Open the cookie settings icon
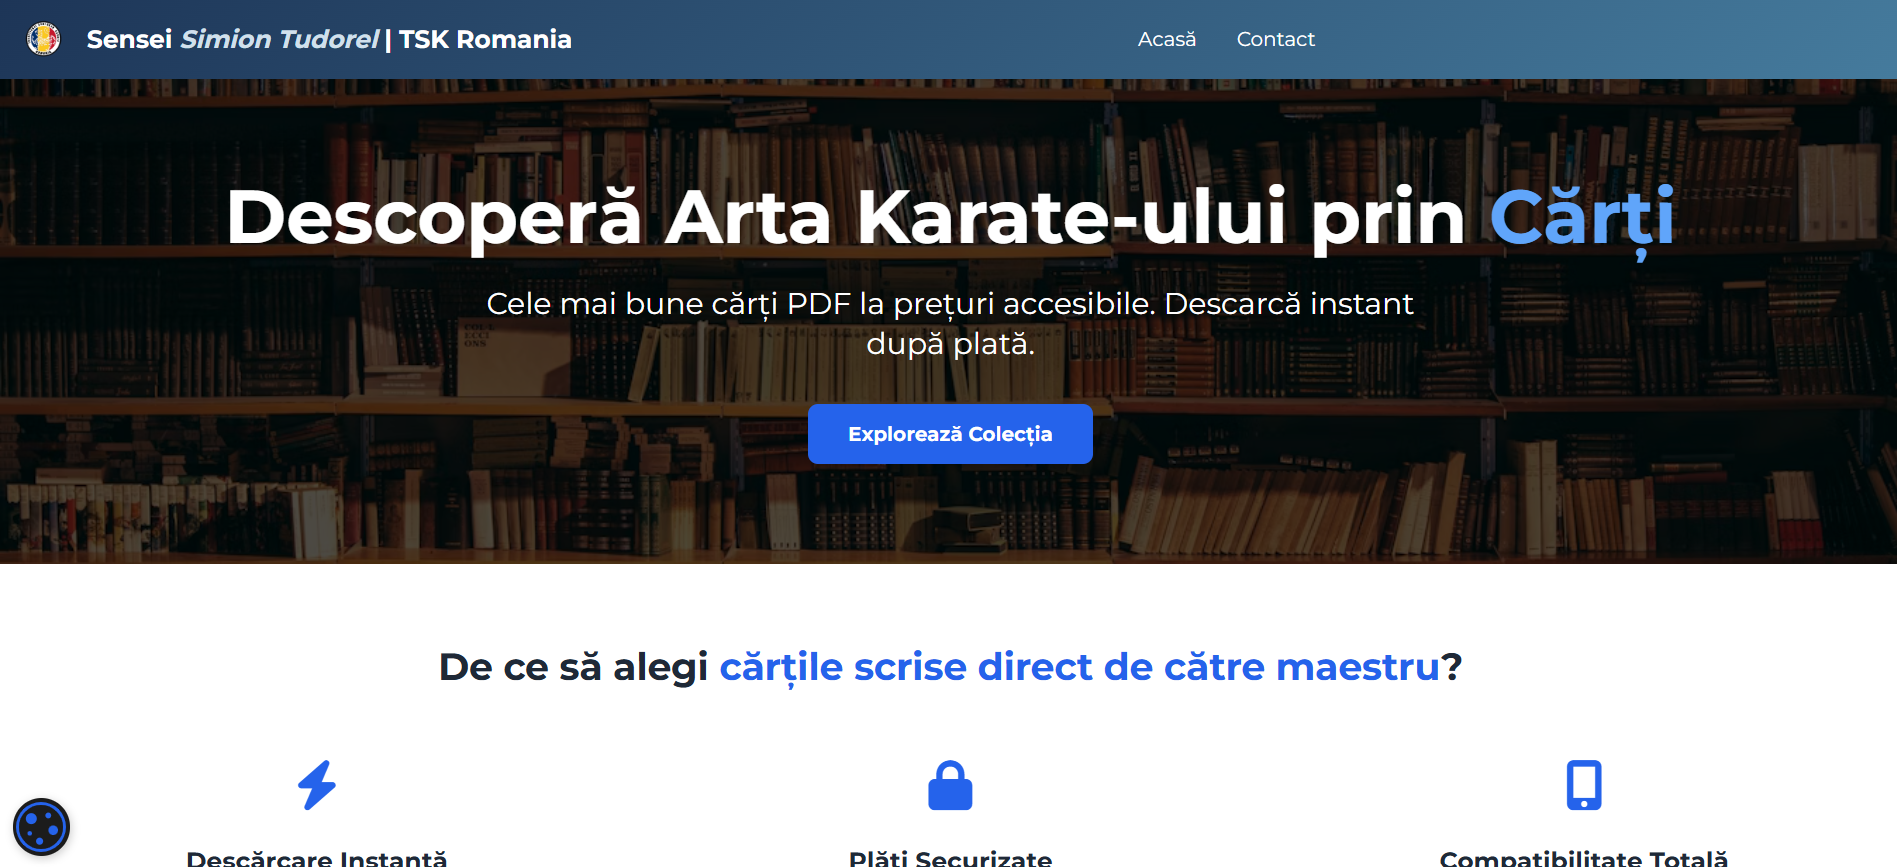Viewport: 1897px width, 867px height. click(x=41, y=827)
